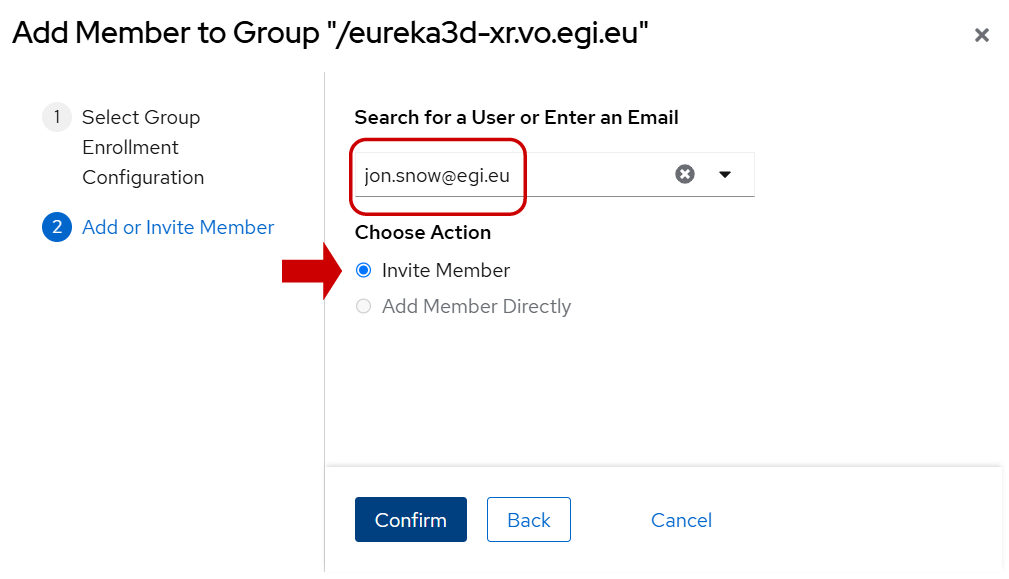Click the Choose Action heading
The height and width of the screenshot is (579, 1009).
[x=423, y=232]
